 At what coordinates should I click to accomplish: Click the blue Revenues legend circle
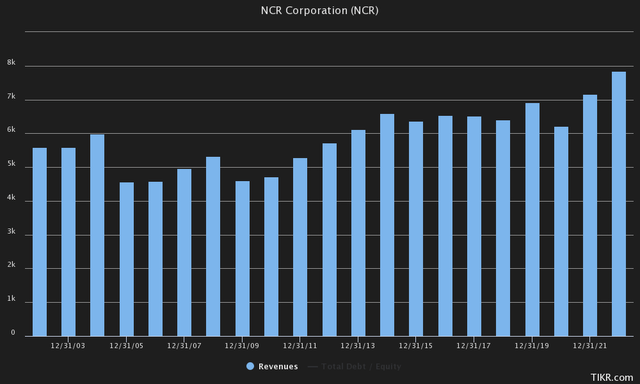coord(250,366)
